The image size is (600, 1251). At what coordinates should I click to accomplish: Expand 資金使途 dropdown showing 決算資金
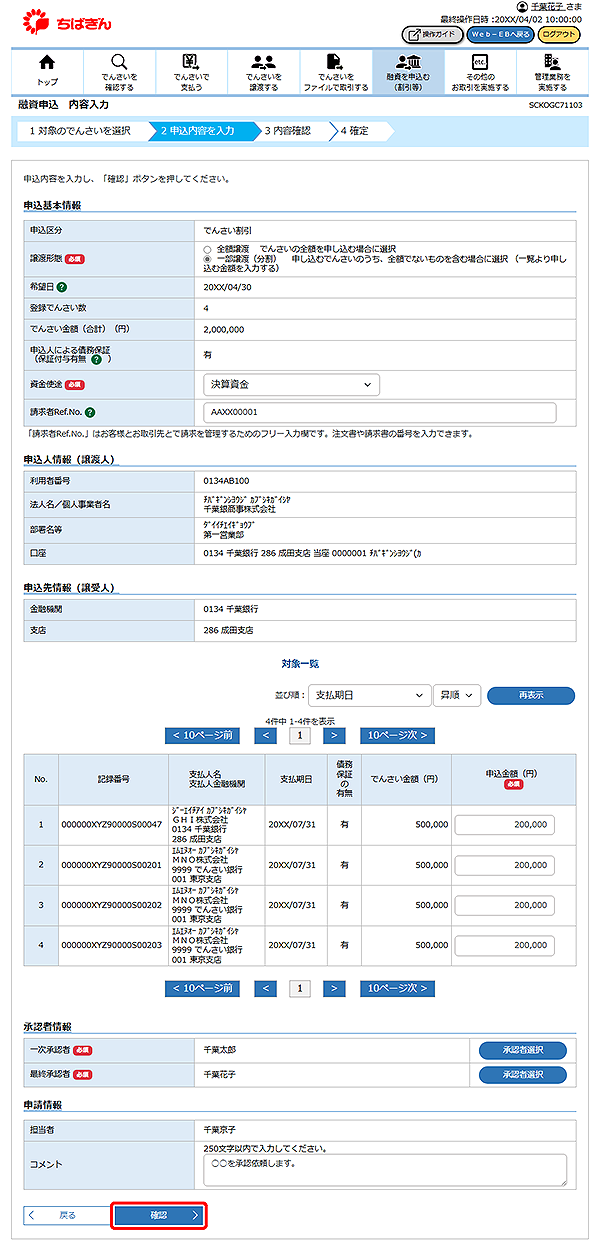291,384
